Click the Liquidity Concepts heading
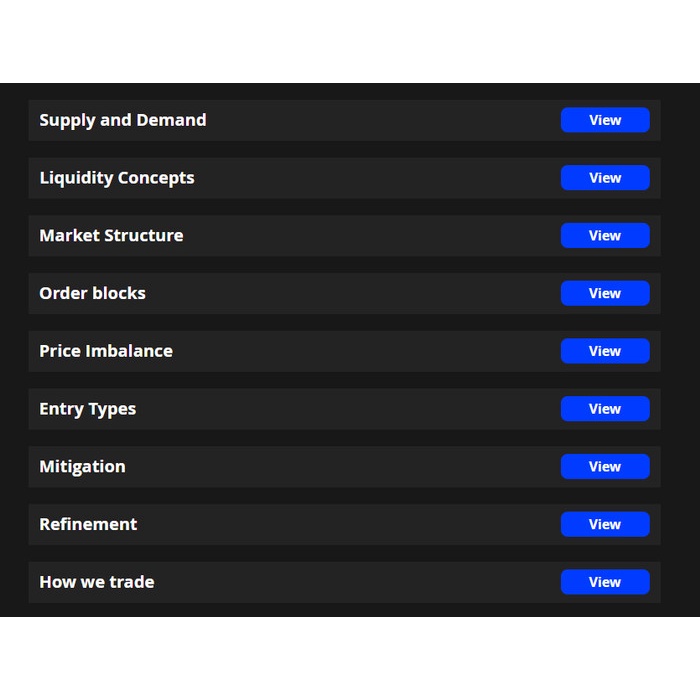 click(117, 178)
